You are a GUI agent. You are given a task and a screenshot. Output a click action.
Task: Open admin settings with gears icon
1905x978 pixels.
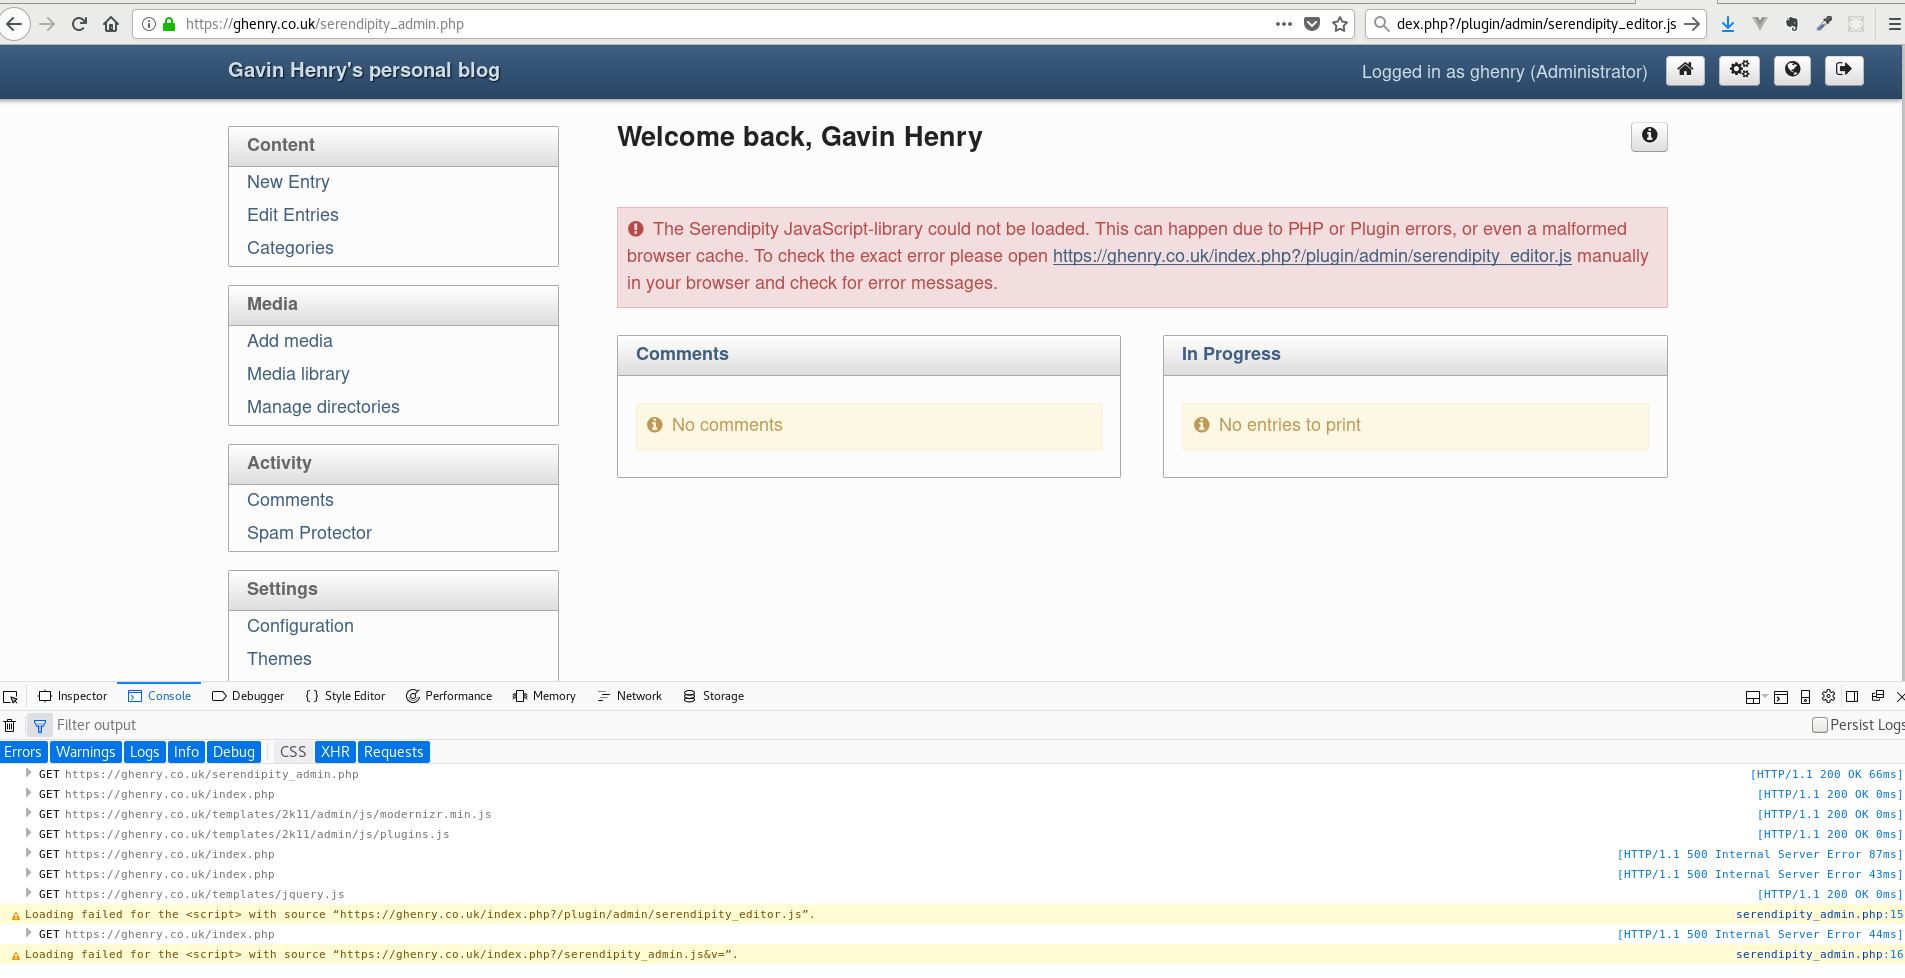[x=1739, y=70]
